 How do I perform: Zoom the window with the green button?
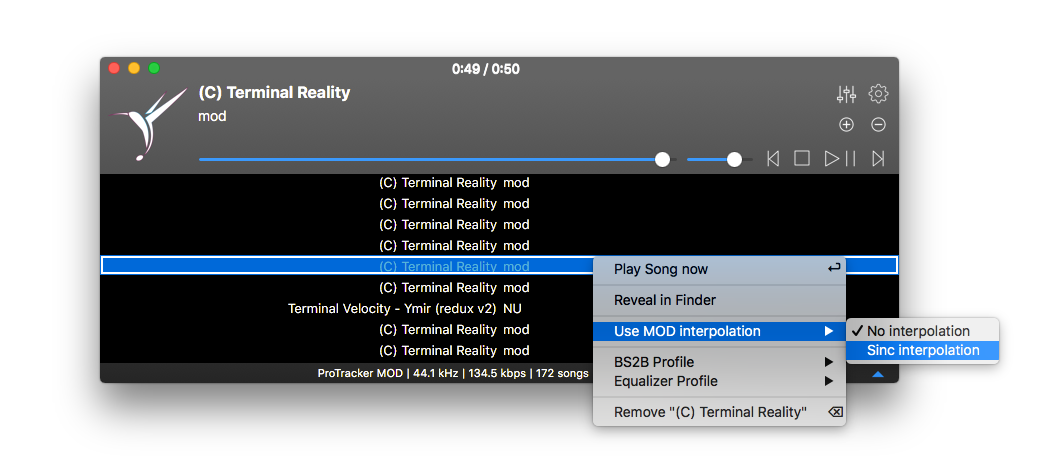click(x=154, y=68)
